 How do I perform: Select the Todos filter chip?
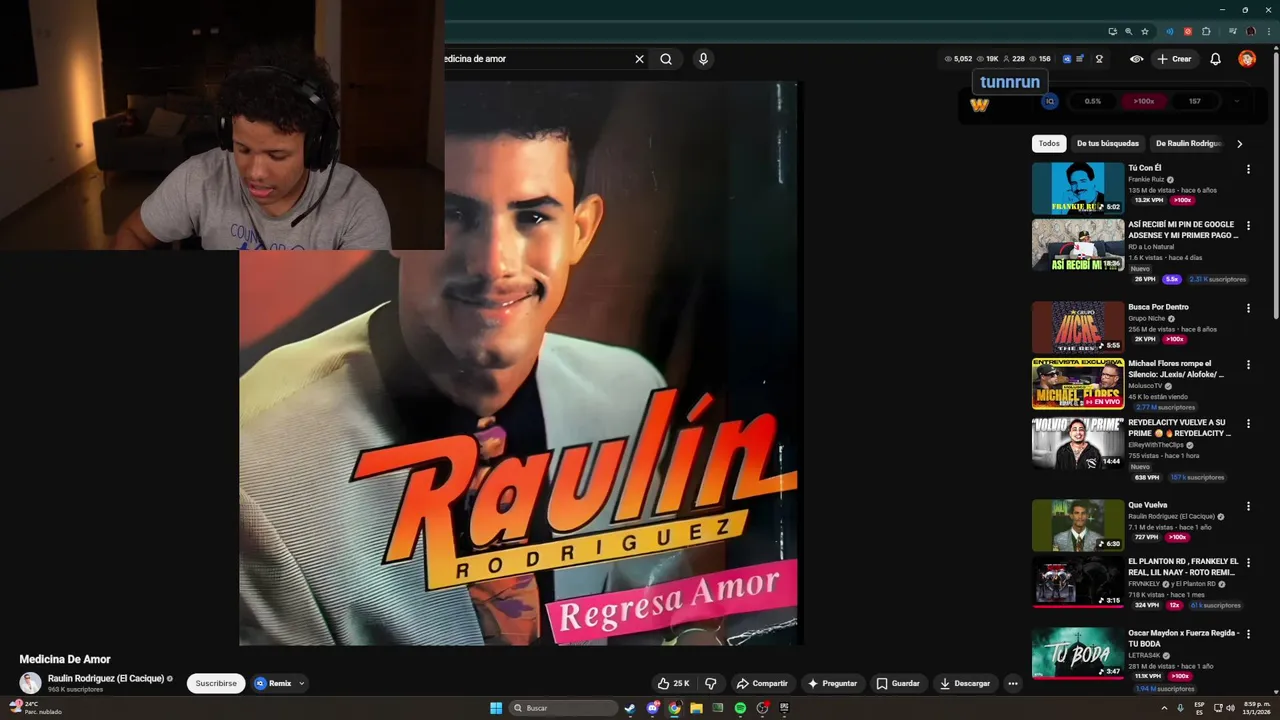1049,143
